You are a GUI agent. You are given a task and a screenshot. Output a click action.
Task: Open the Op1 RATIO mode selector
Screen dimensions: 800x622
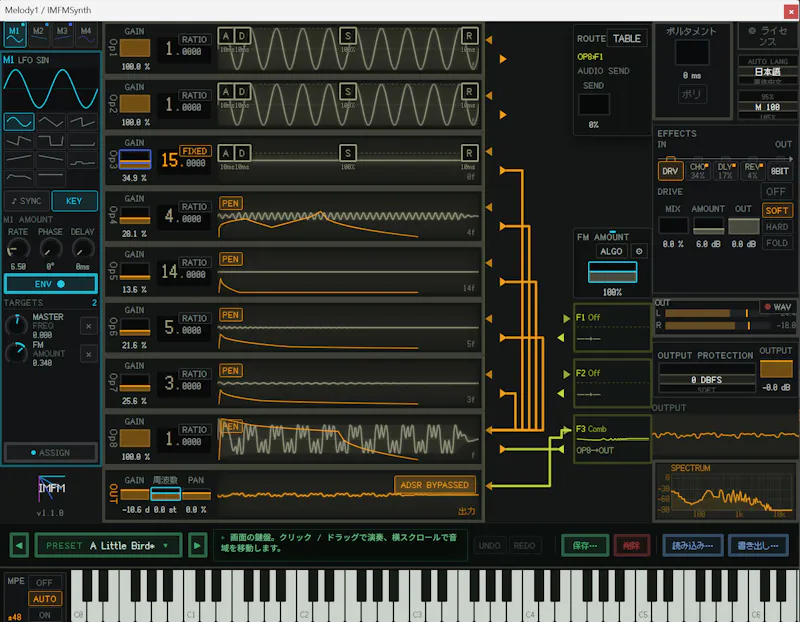coord(194,39)
